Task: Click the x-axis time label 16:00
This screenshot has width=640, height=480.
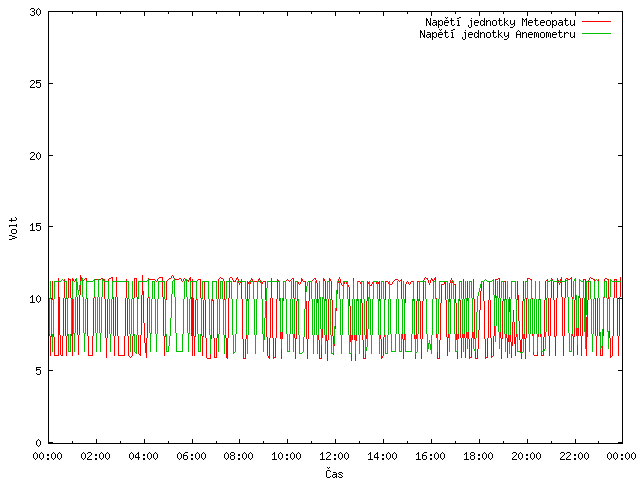Action: pos(430,456)
